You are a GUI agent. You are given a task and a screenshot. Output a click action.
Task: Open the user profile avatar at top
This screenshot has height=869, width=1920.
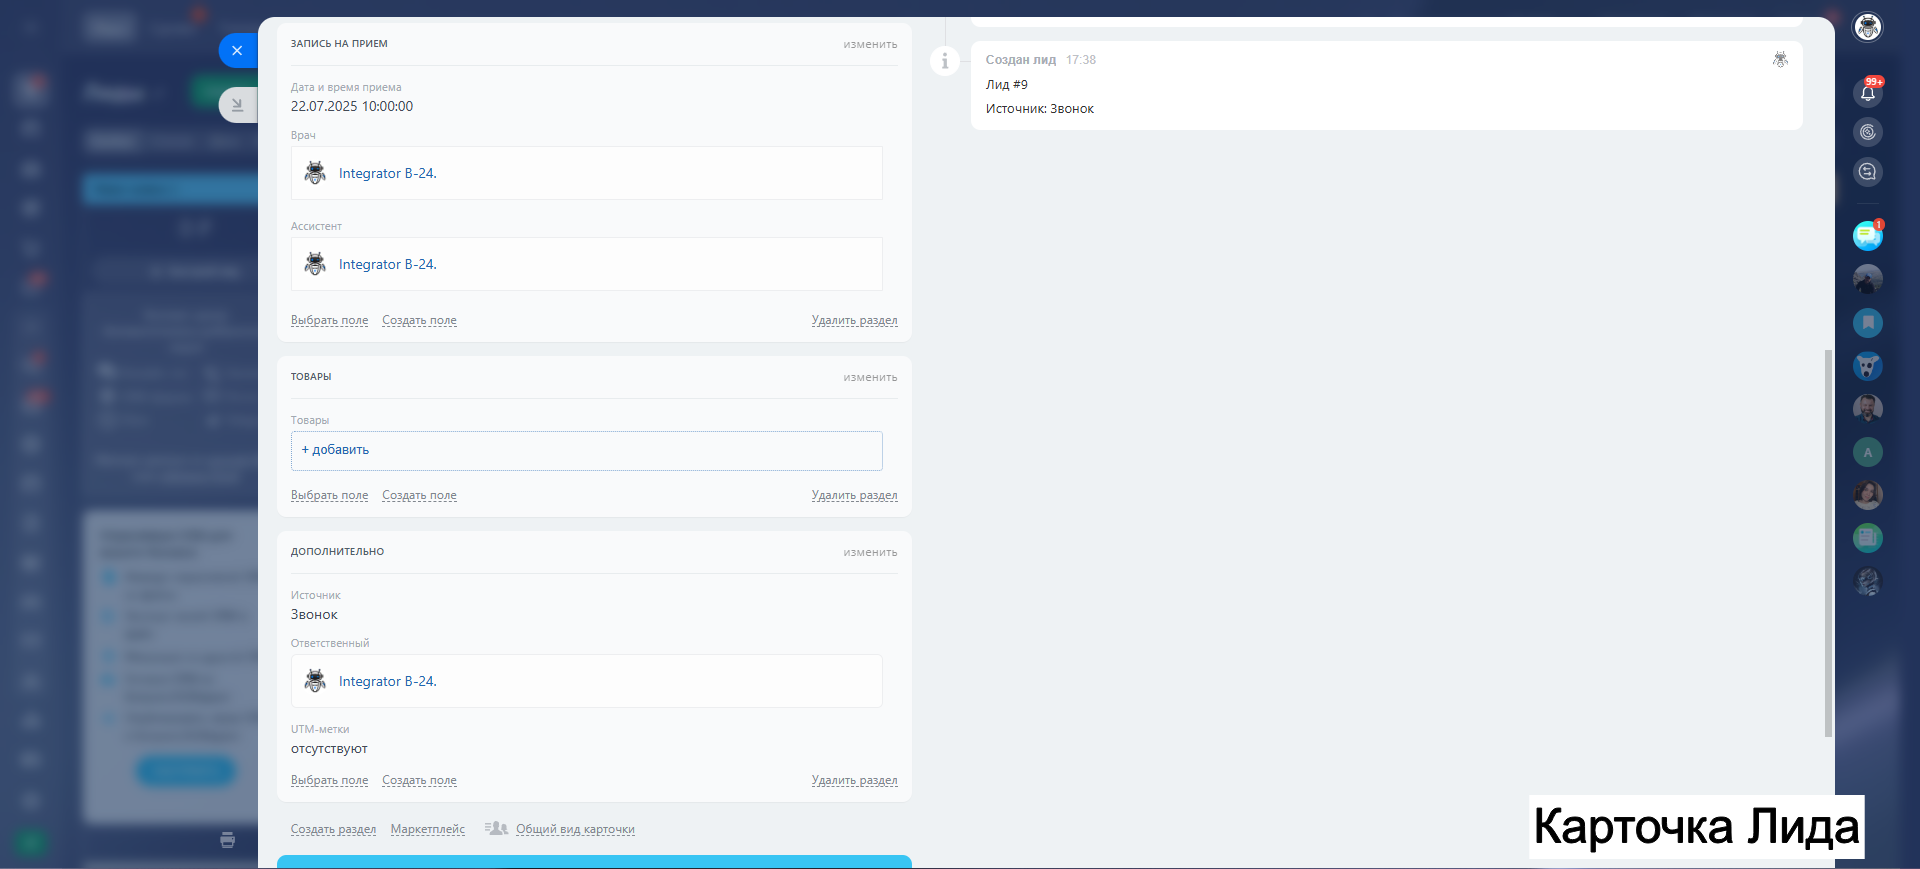click(x=1867, y=27)
